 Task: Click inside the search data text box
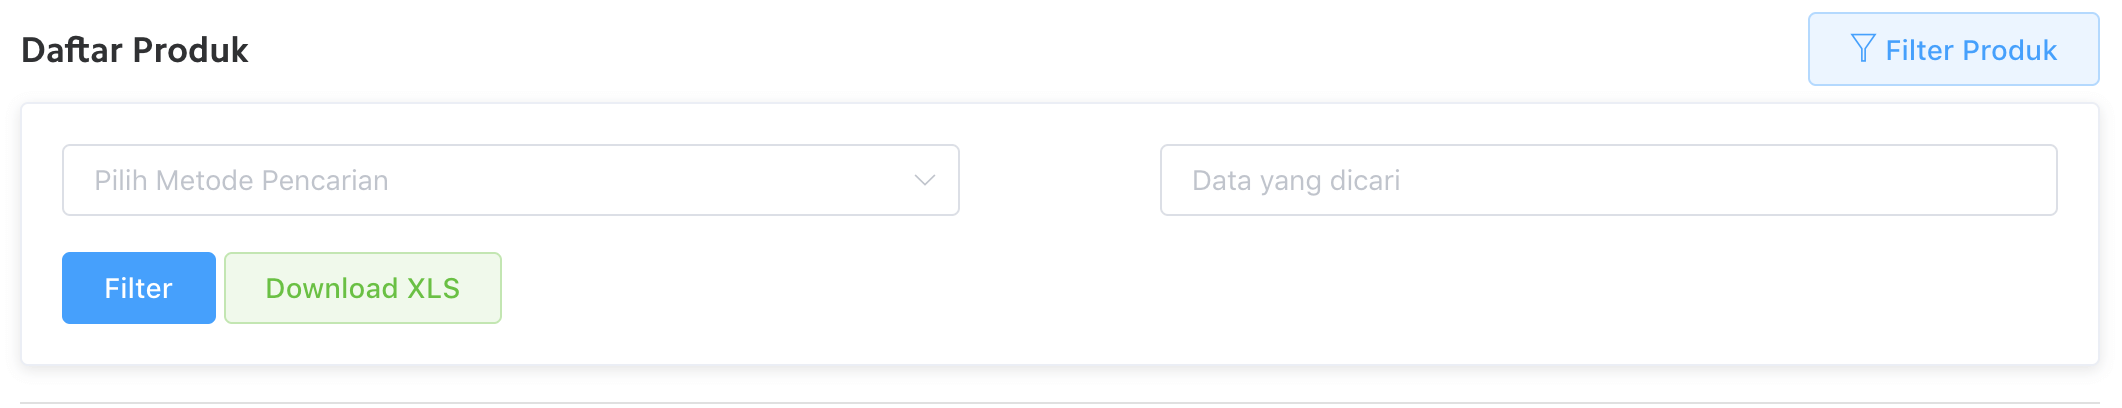pyautogui.click(x=1608, y=180)
